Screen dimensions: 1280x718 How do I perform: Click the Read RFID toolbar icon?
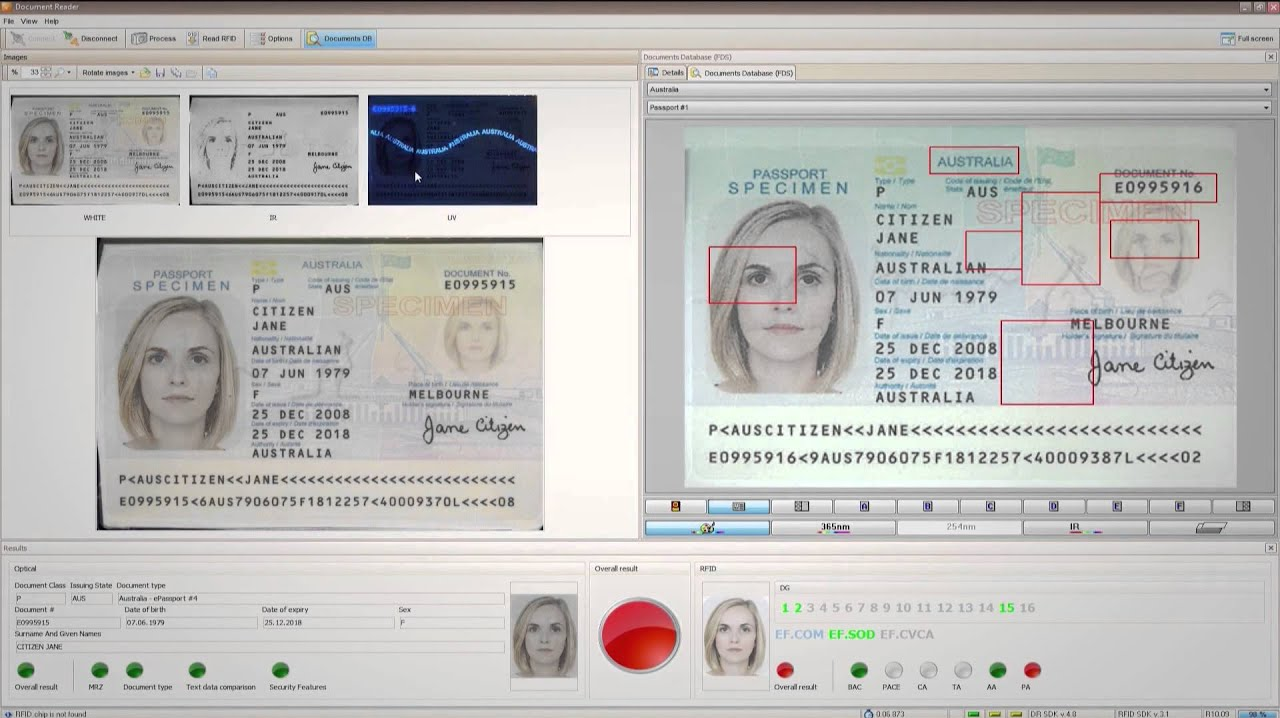210,39
